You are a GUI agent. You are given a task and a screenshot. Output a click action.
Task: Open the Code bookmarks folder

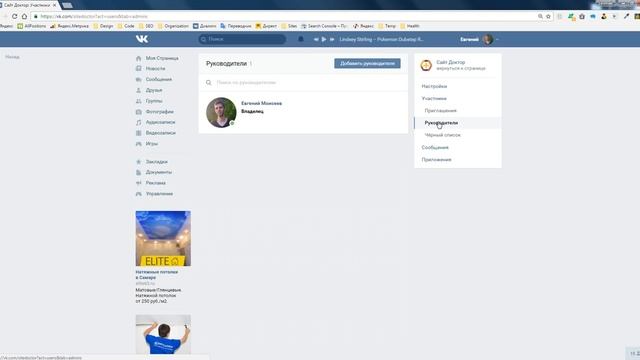coord(126,26)
